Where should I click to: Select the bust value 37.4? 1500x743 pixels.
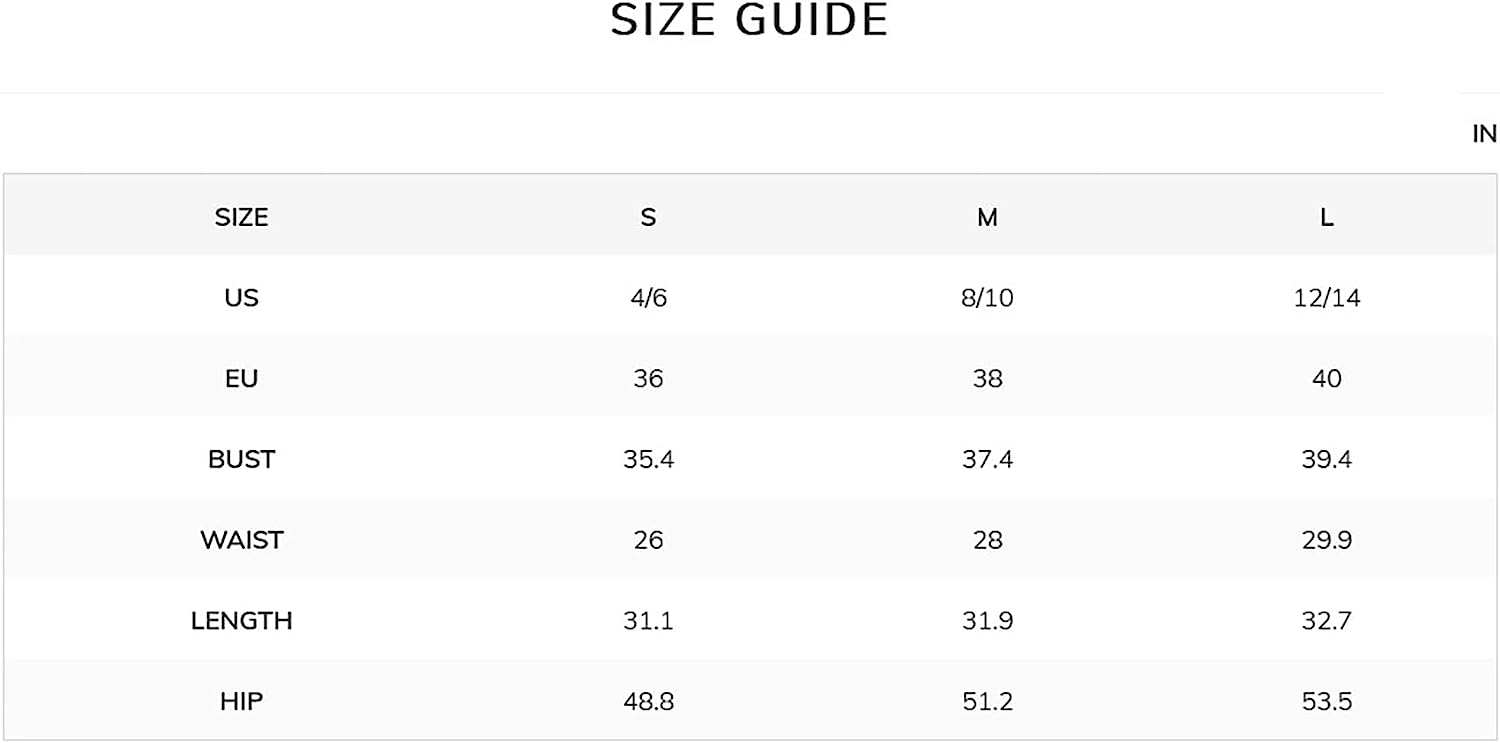(x=987, y=459)
